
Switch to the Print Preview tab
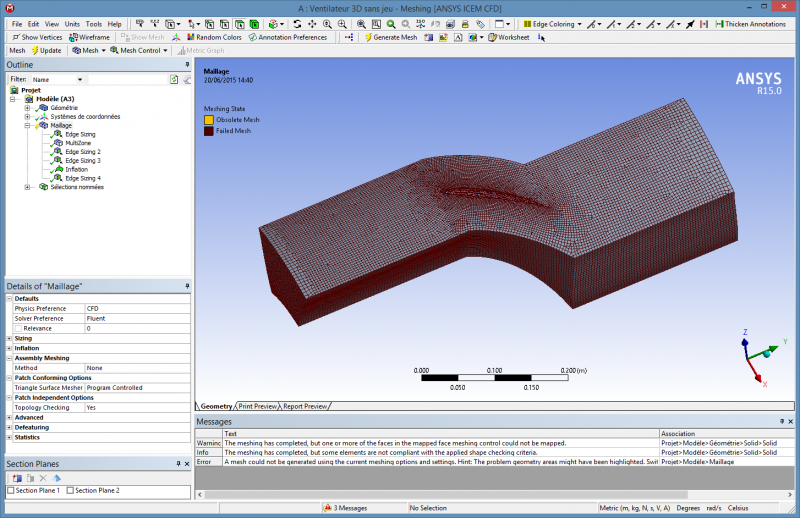coord(257,406)
